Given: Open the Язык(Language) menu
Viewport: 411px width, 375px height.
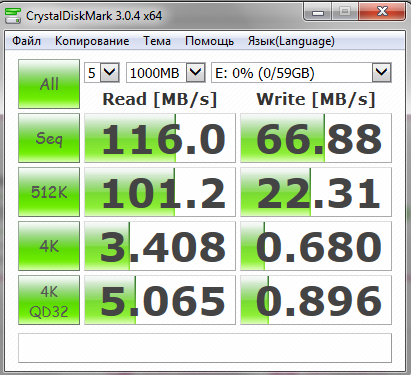Looking at the screenshot, I should (x=291, y=41).
